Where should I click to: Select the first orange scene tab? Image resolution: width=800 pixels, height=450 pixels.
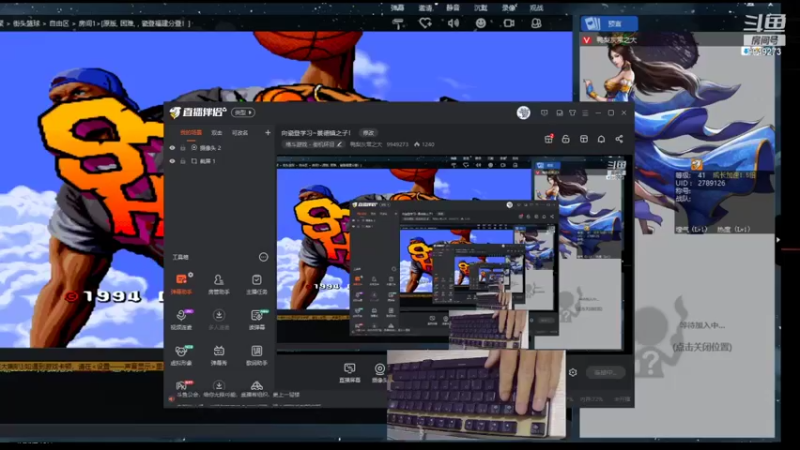[190, 133]
